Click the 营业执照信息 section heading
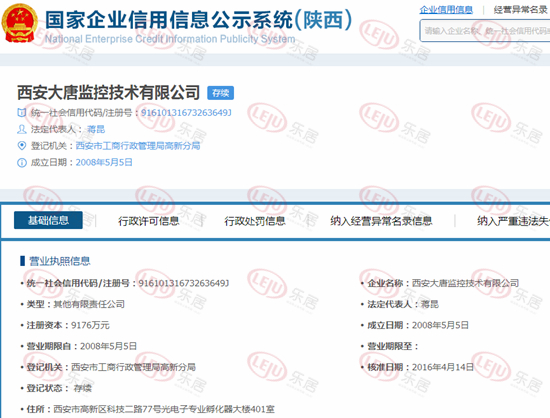 (60, 261)
